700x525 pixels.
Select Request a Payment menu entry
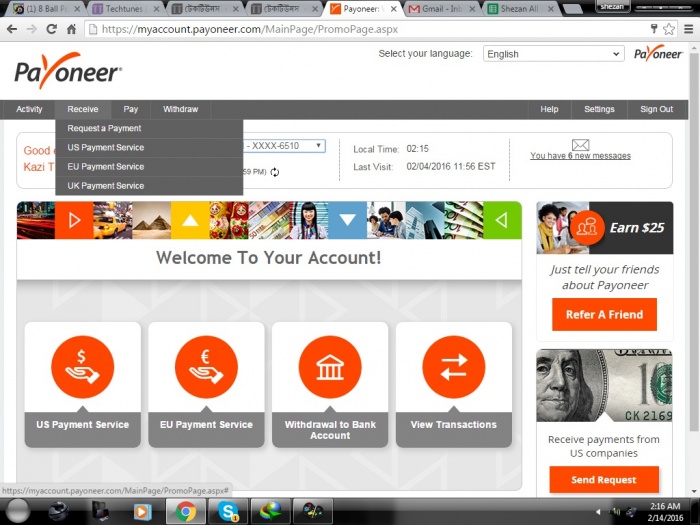coord(149,129)
